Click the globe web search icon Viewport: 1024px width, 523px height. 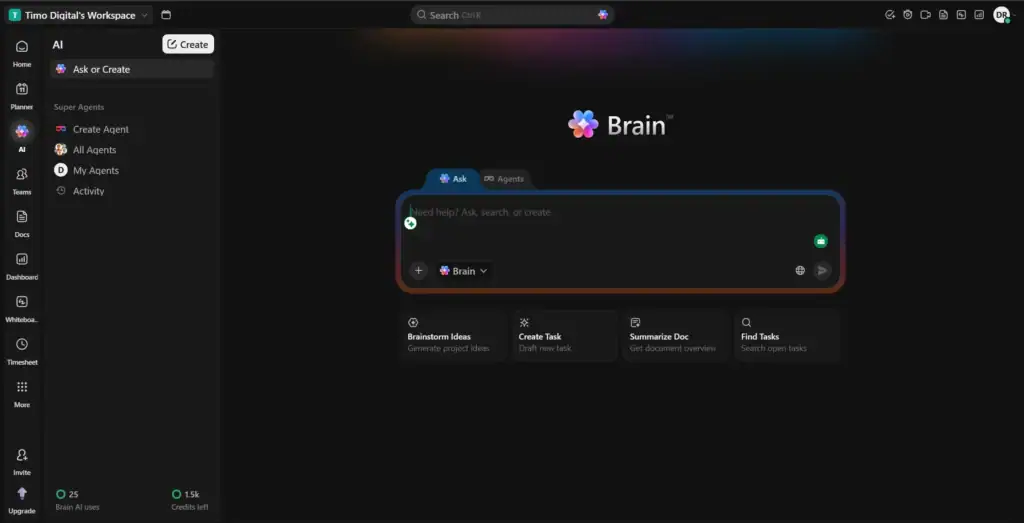tap(800, 270)
